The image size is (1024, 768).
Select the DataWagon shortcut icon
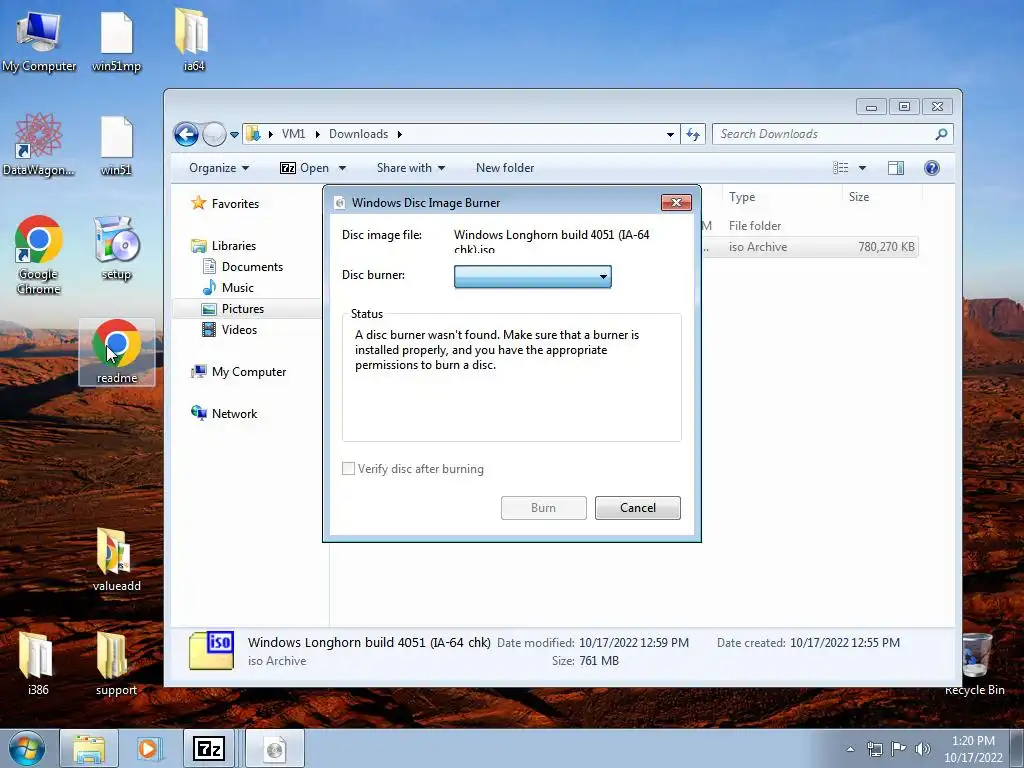[x=39, y=144]
